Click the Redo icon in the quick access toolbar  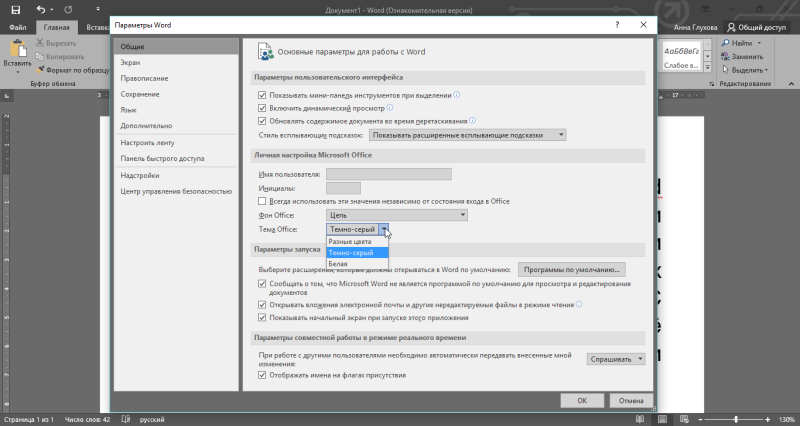pos(68,10)
